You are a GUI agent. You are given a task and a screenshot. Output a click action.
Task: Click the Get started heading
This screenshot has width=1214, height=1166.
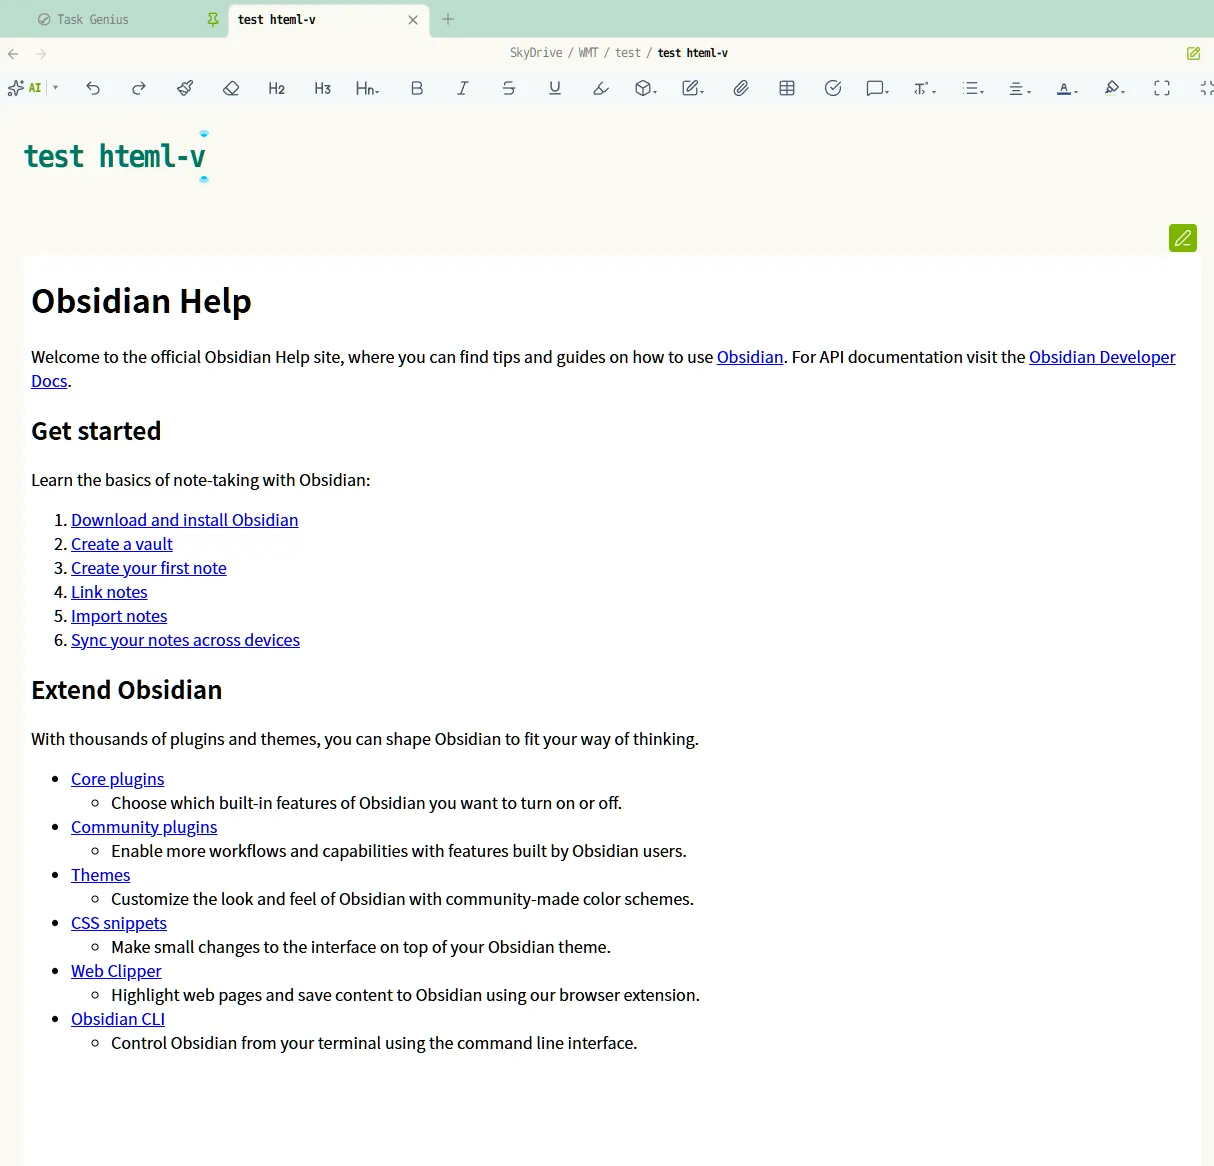[x=96, y=431]
